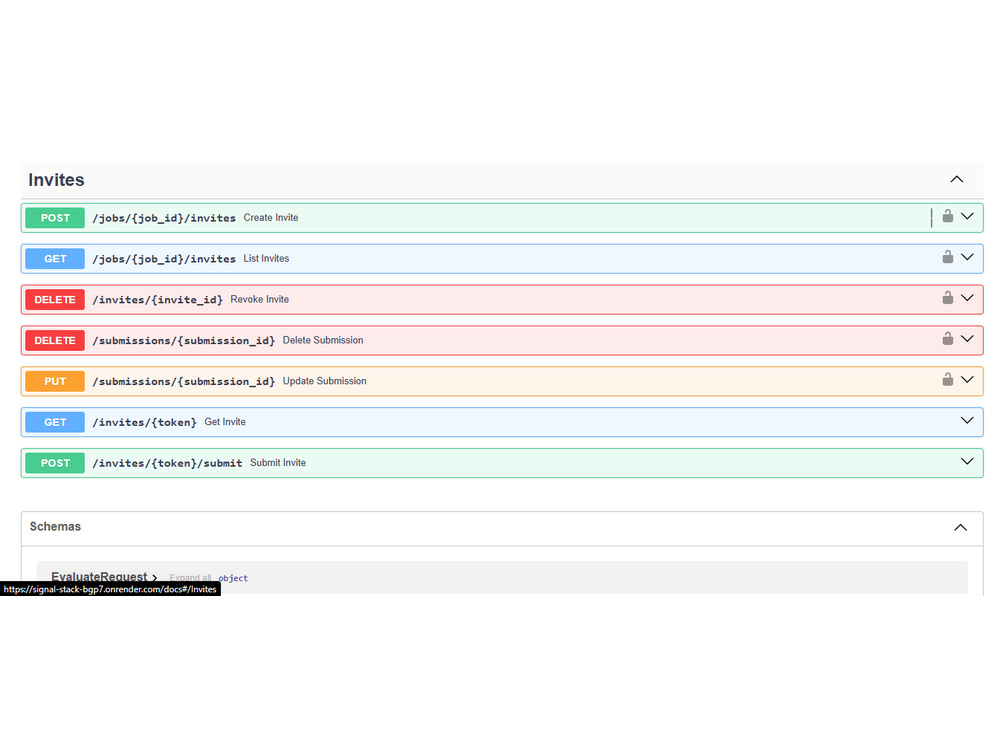This screenshot has width=1000, height=750.
Task: Click the lock icon on List Invites row
Action: tap(948, 257)
